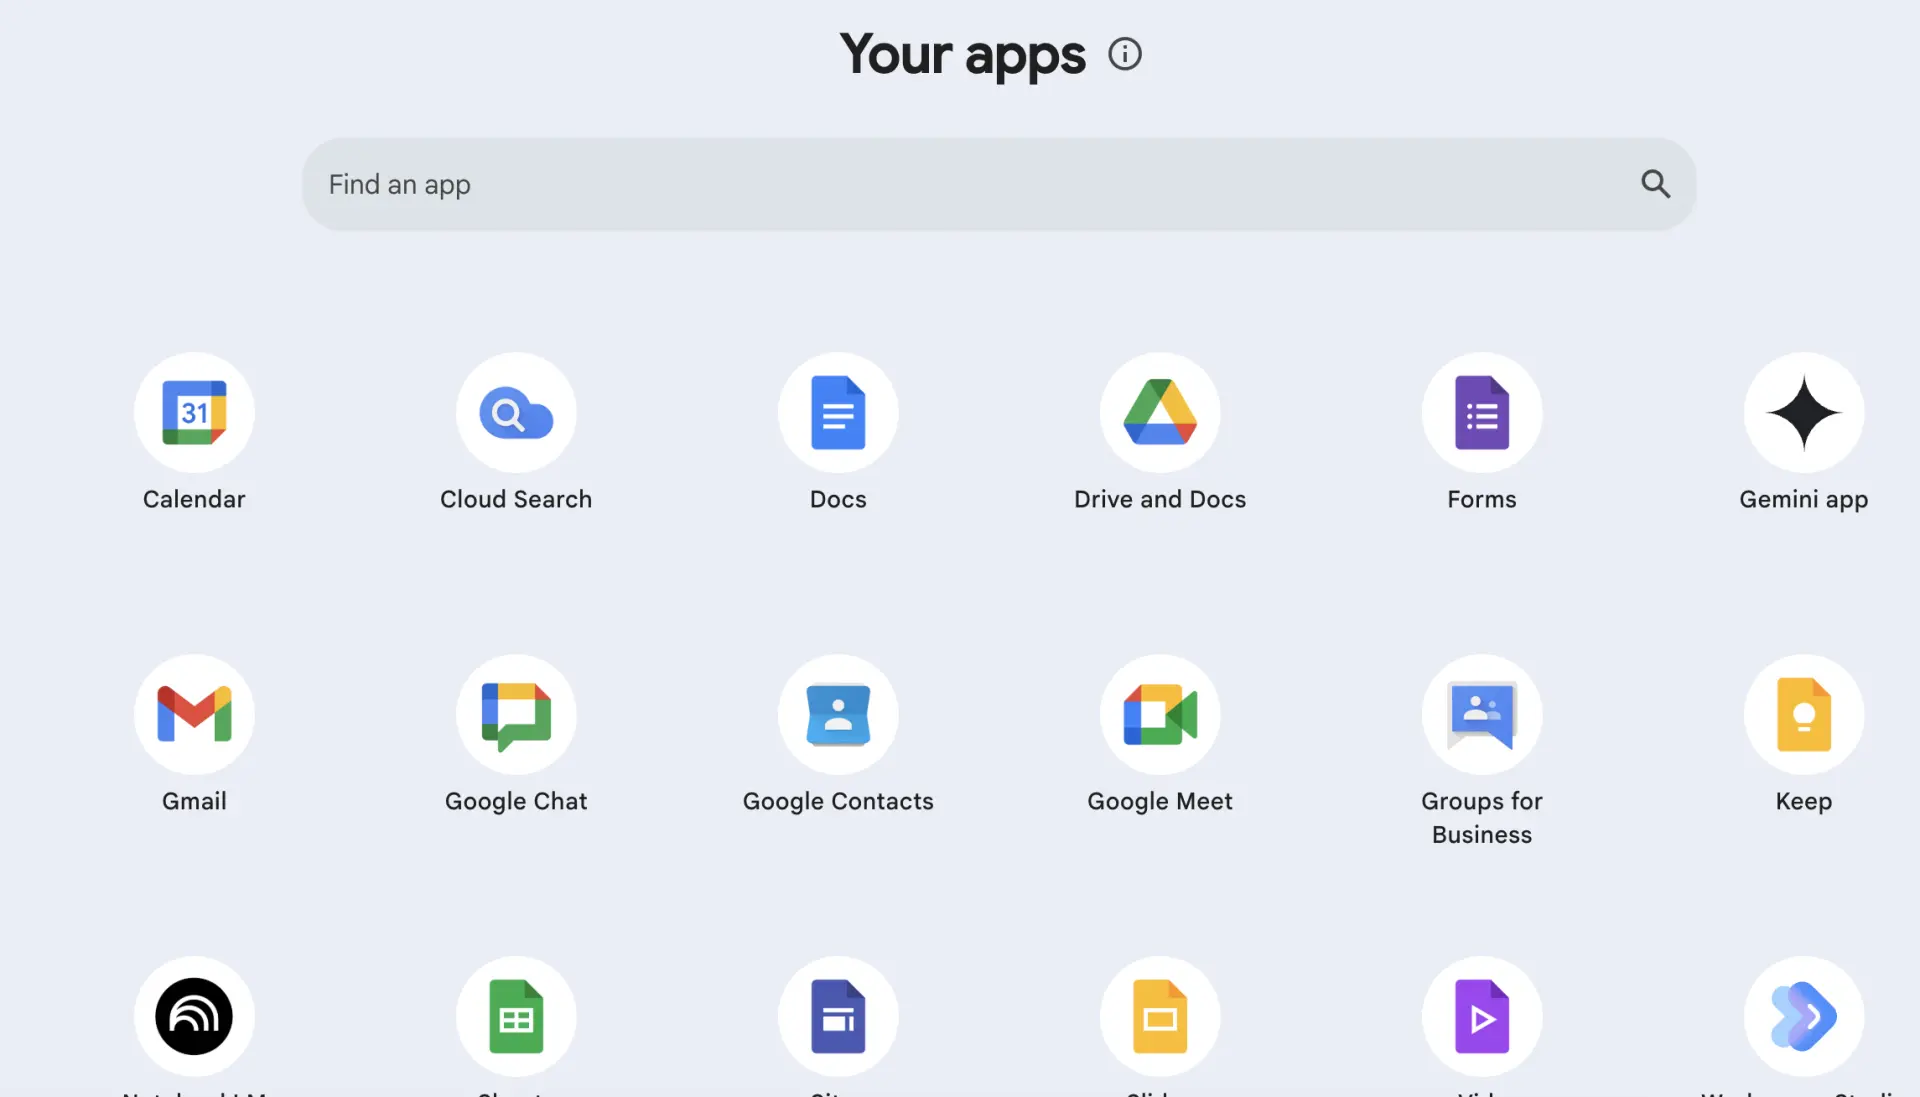
Task: Open the Gemini app
Action: point(1804,412)
